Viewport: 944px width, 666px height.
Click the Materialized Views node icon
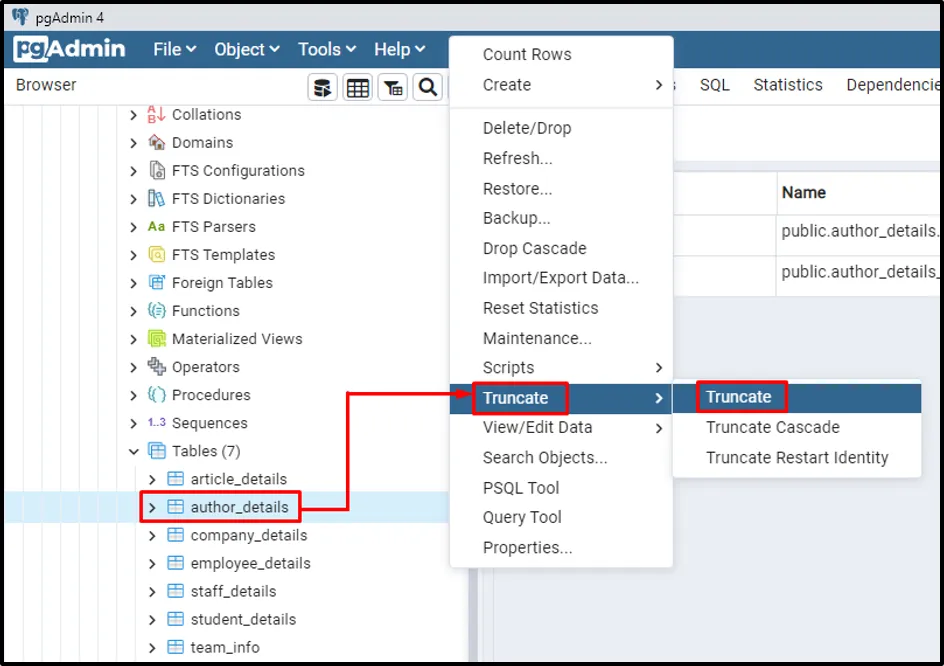tap(157, 339)
